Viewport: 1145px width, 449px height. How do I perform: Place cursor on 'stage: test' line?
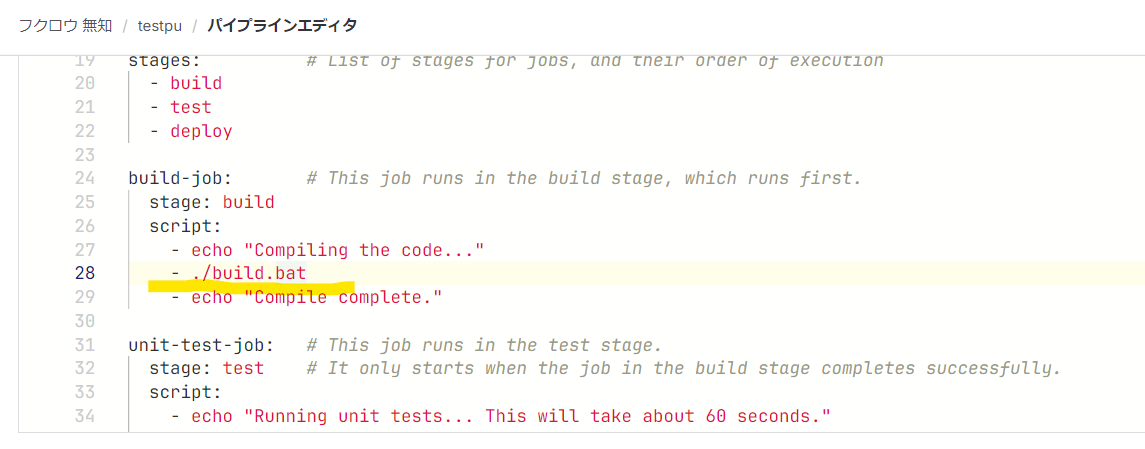click(x=207, y=369)
